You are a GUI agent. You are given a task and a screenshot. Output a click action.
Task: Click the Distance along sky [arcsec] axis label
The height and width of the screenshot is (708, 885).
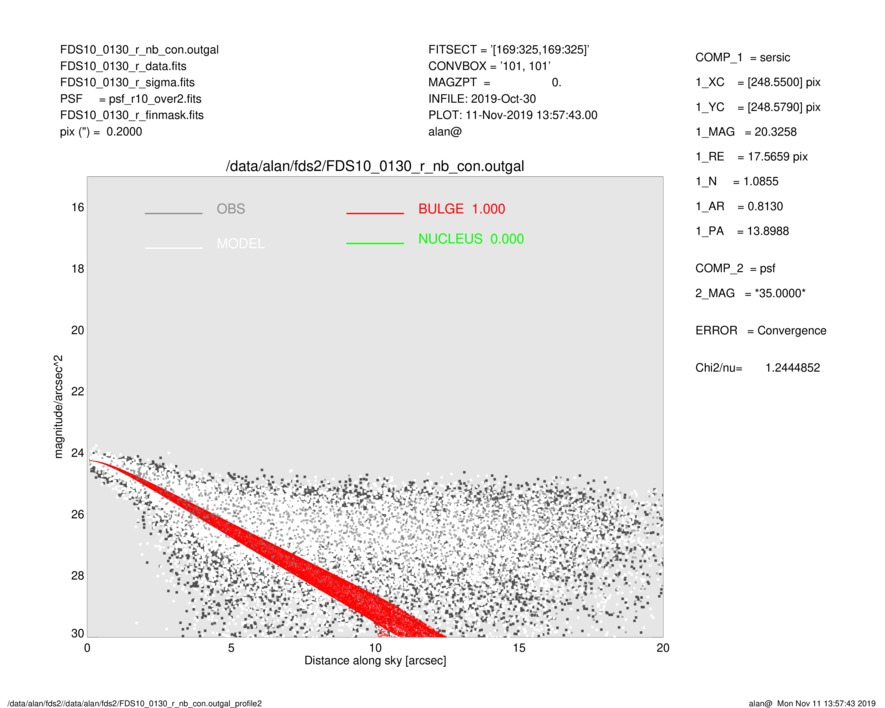(x=375, y=661)
